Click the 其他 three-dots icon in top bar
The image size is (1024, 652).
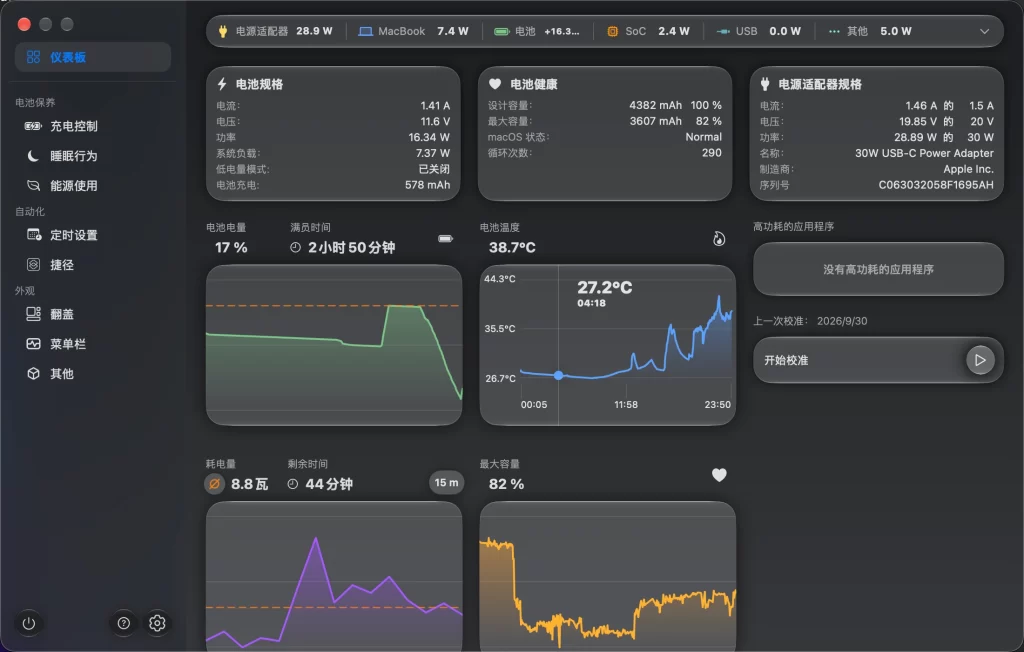[x=834, y=31]
